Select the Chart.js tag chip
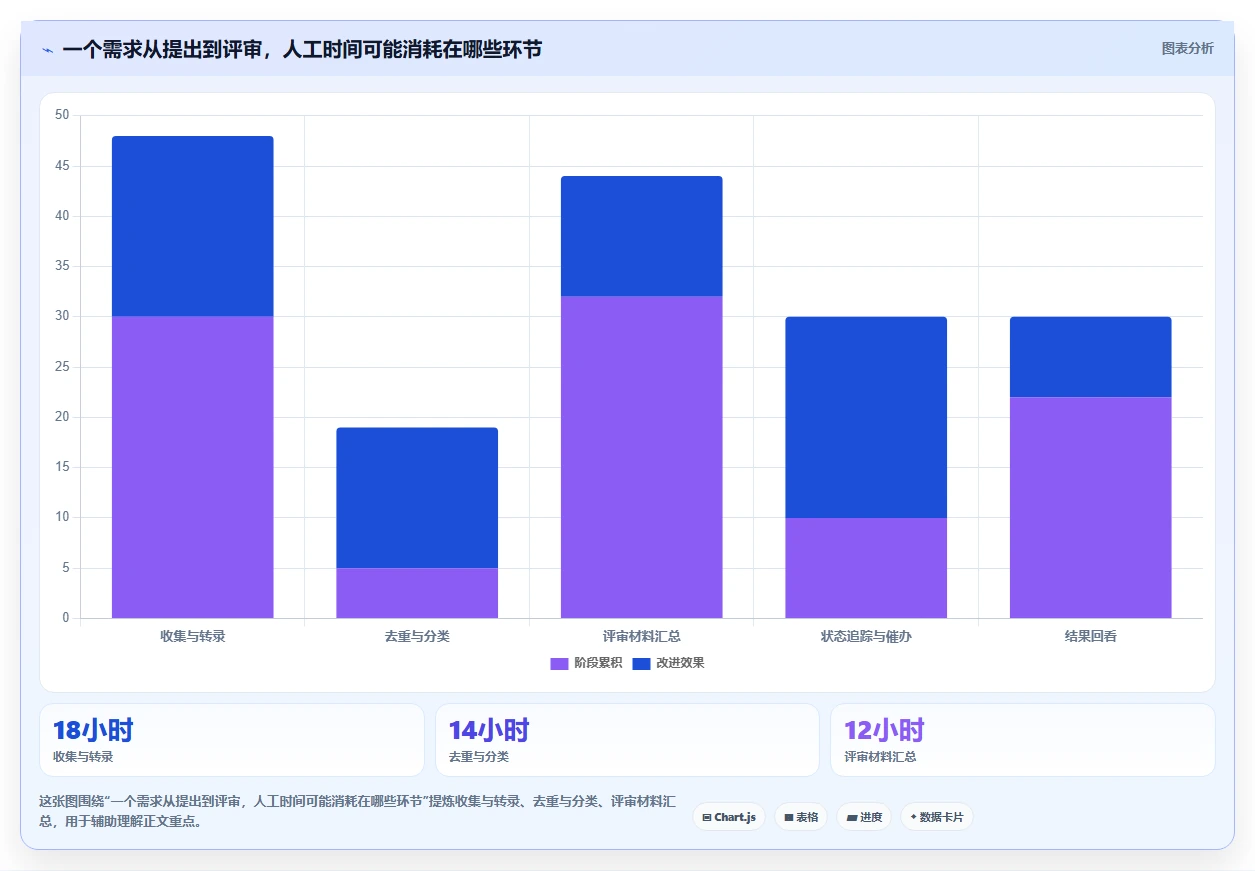This screenshot has height=871, width=1255. [729, 817]
